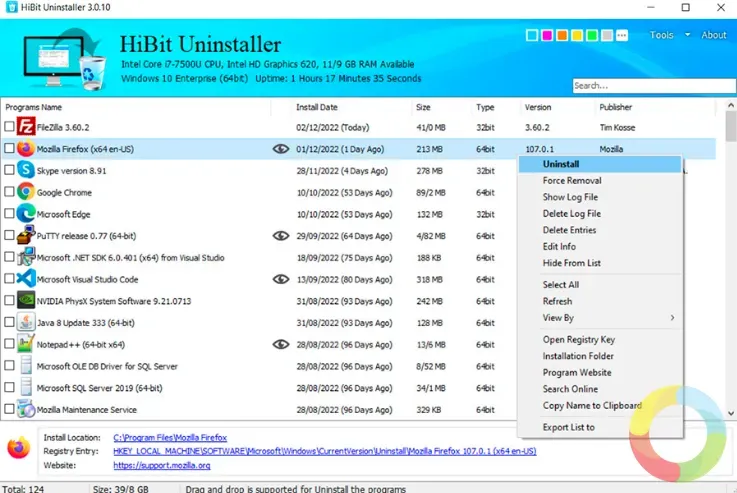Click the SQL Server 2019 icon
The width and height of the screenshot is (737, 493).
[x=26, y=387]
